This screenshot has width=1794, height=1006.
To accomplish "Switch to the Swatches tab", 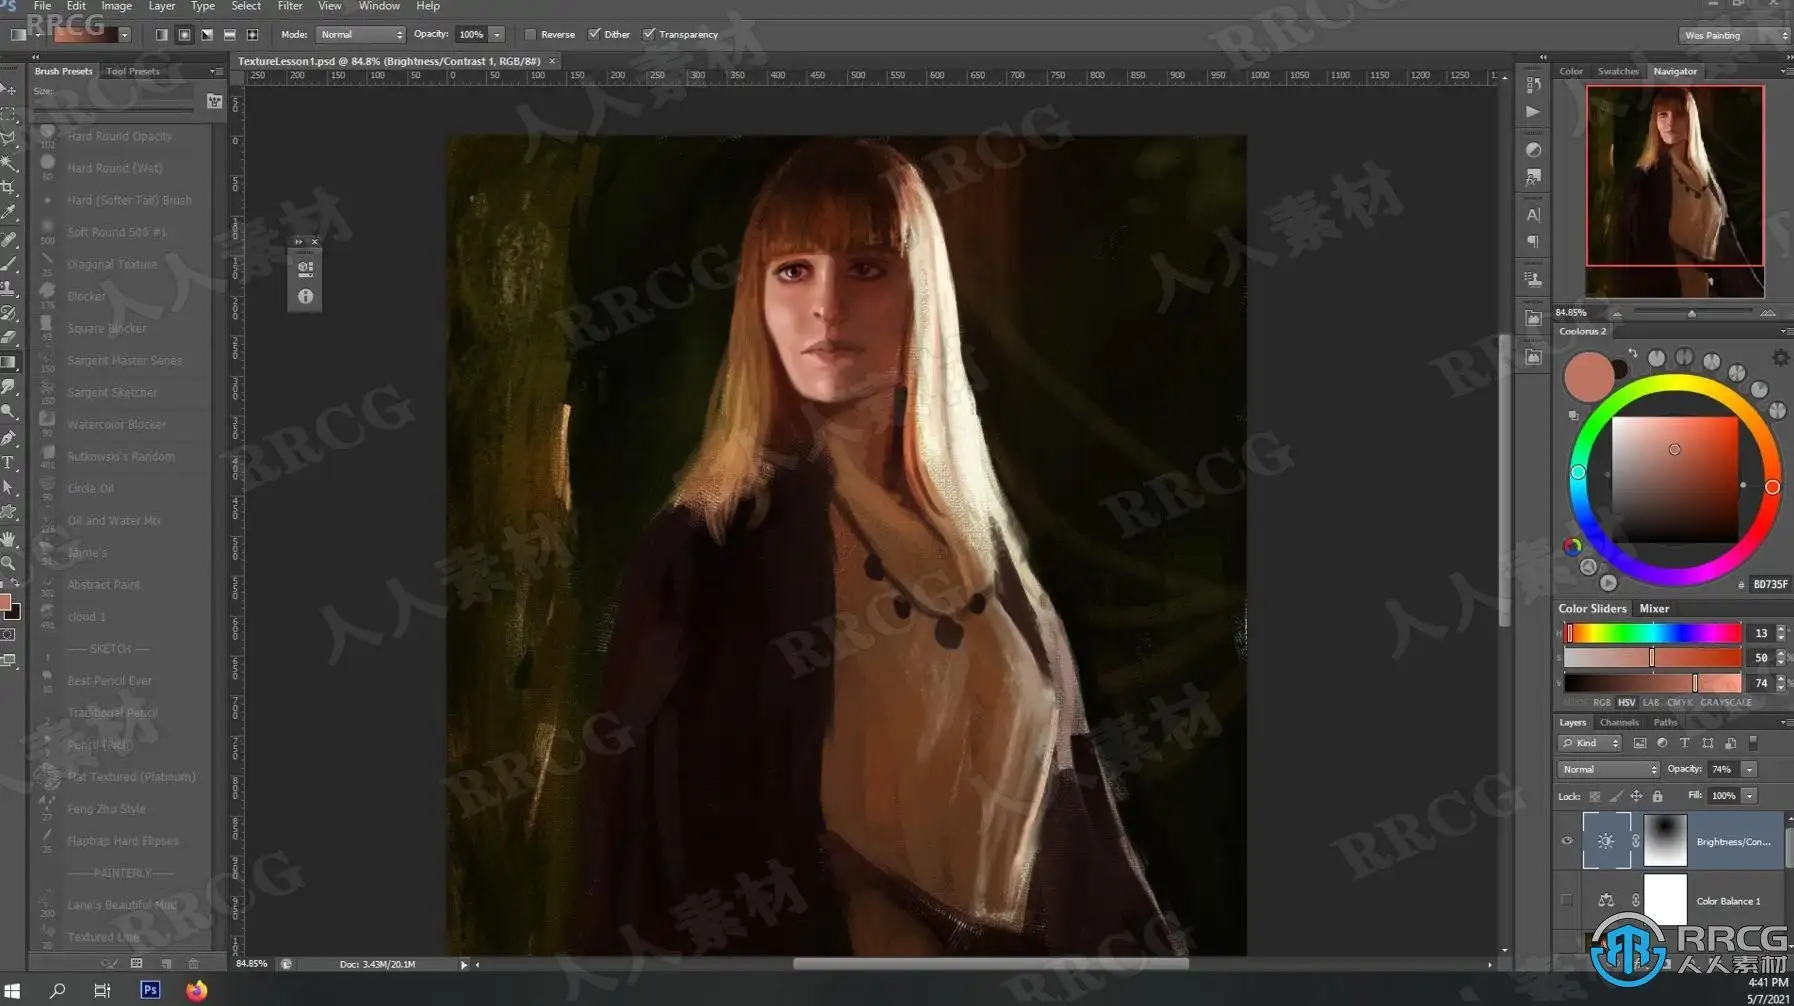I will [x=1618, y=71].
